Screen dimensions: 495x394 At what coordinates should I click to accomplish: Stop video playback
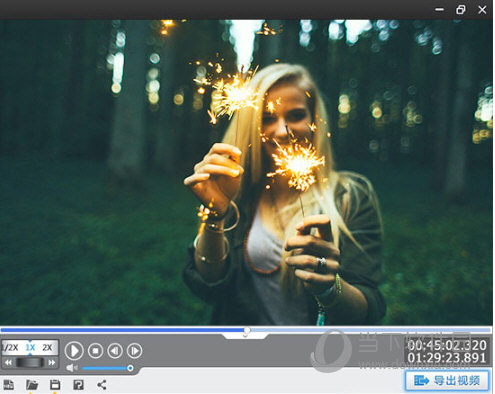tap(95, 351)
